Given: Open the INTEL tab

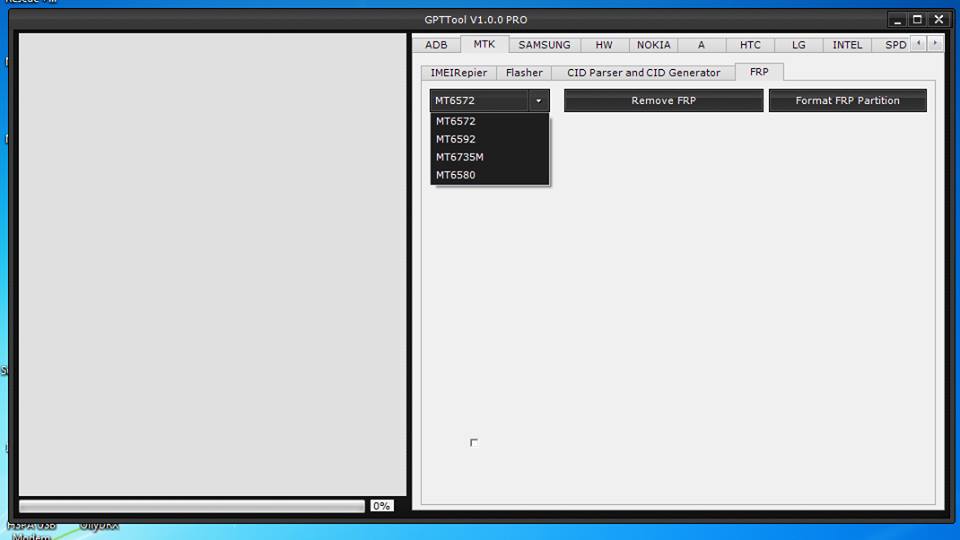Looking at the screenshot, I should pyautogui.click(x=847, y=45).
